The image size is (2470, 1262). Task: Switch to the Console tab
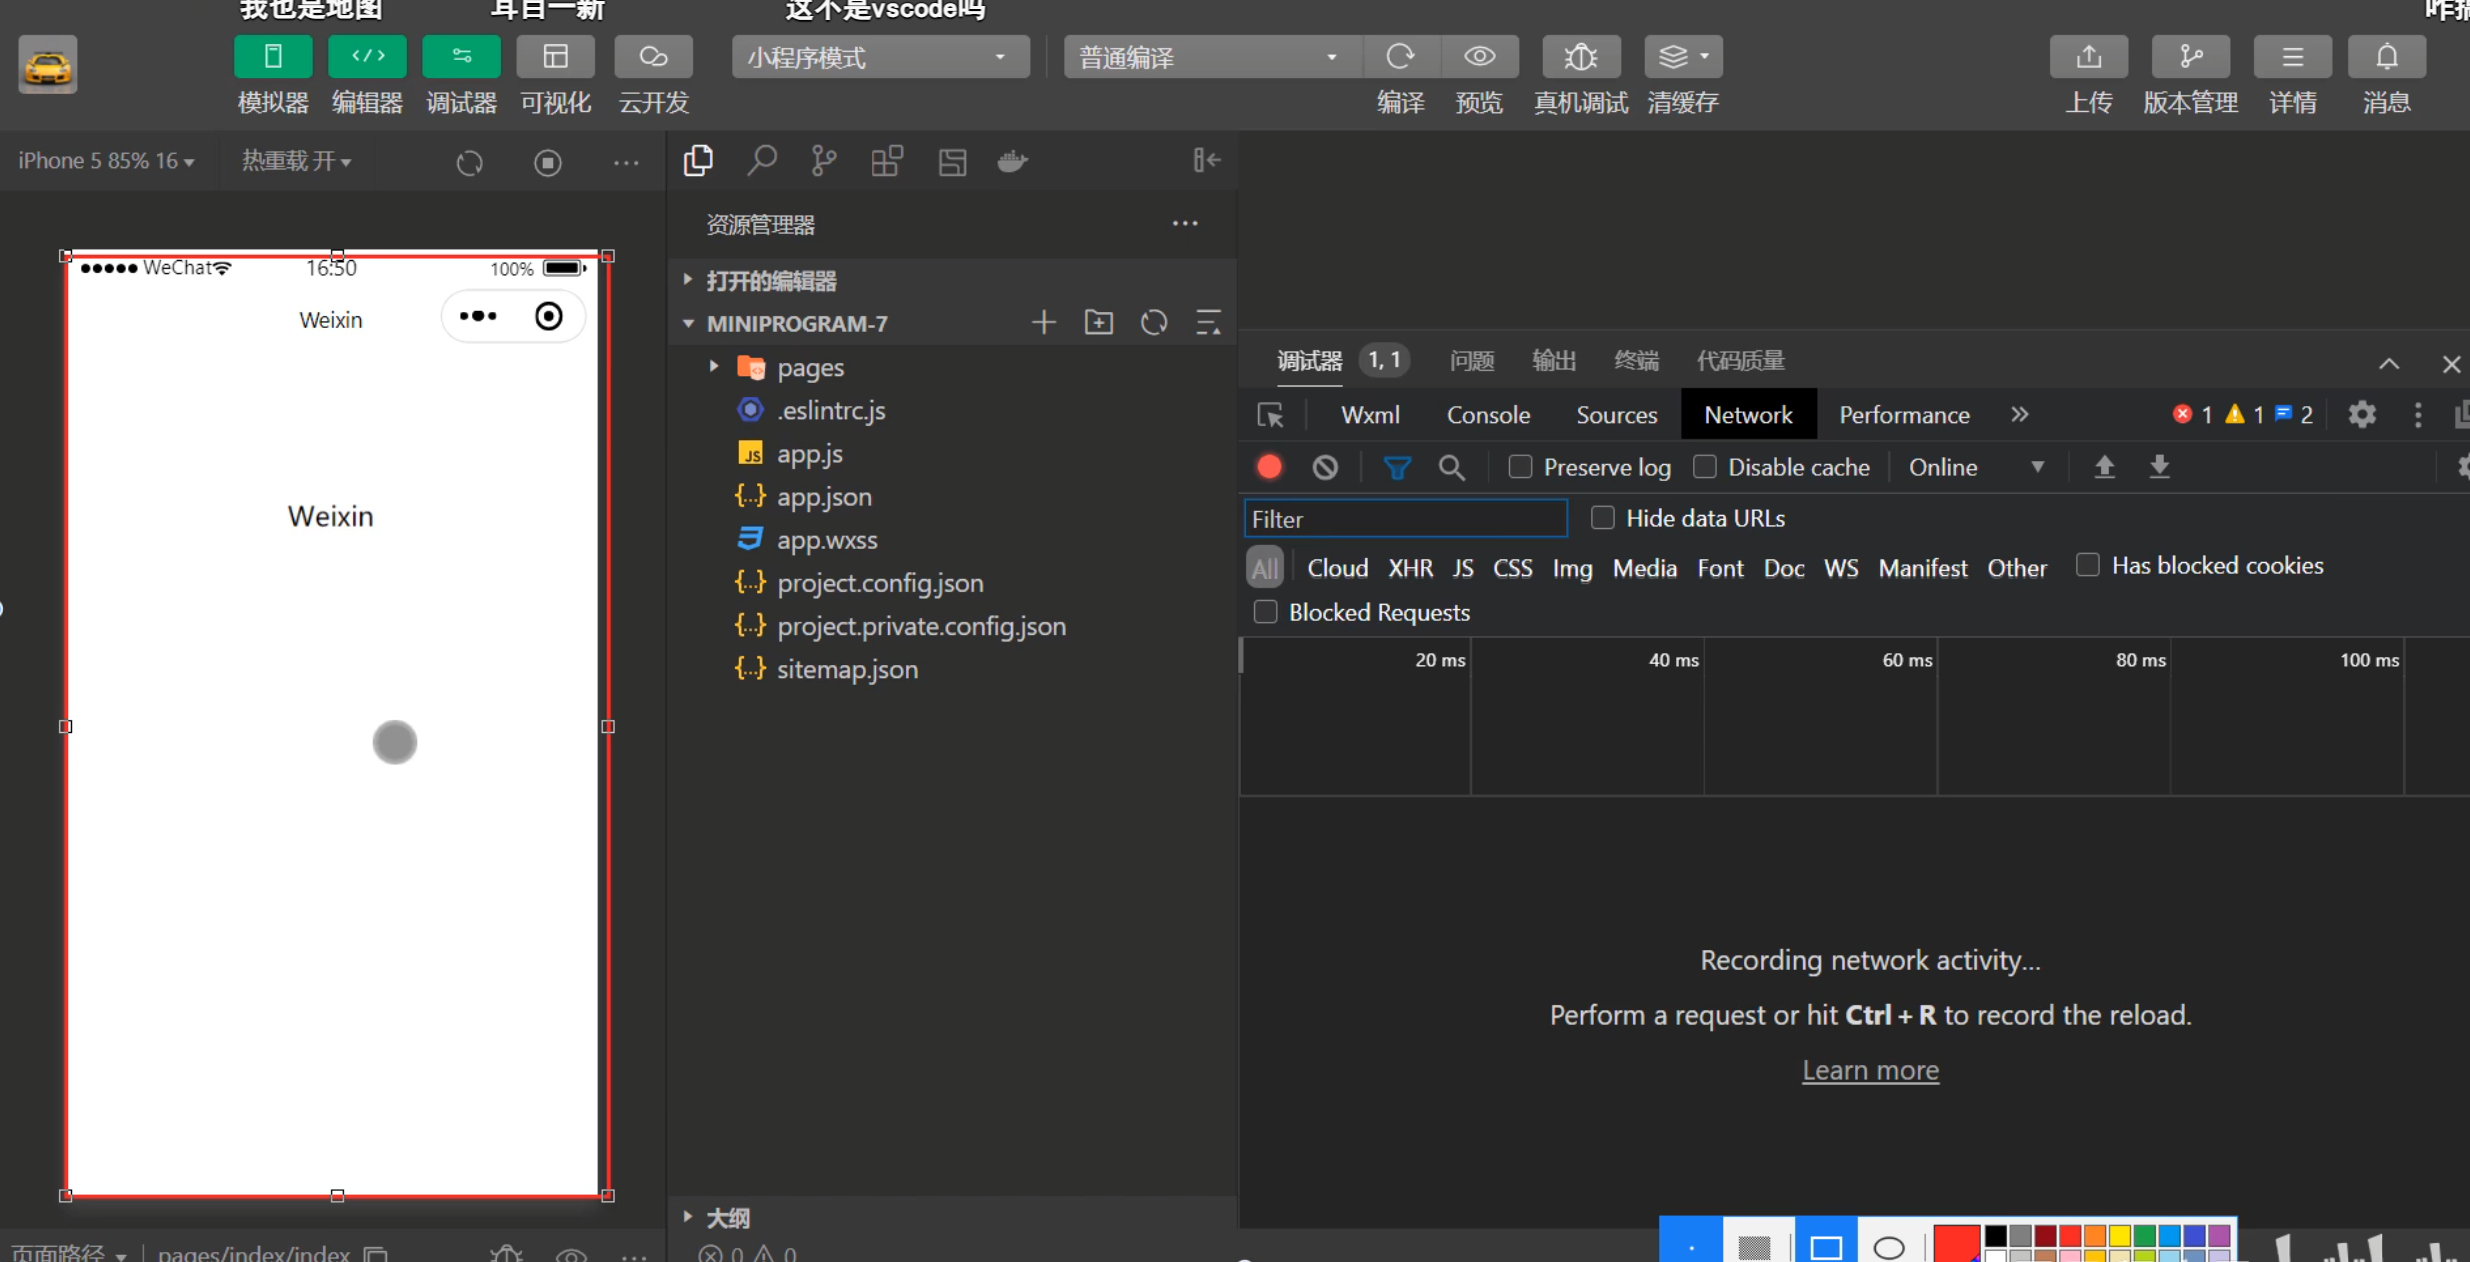pyautogui.click(x=1488, y=415)
